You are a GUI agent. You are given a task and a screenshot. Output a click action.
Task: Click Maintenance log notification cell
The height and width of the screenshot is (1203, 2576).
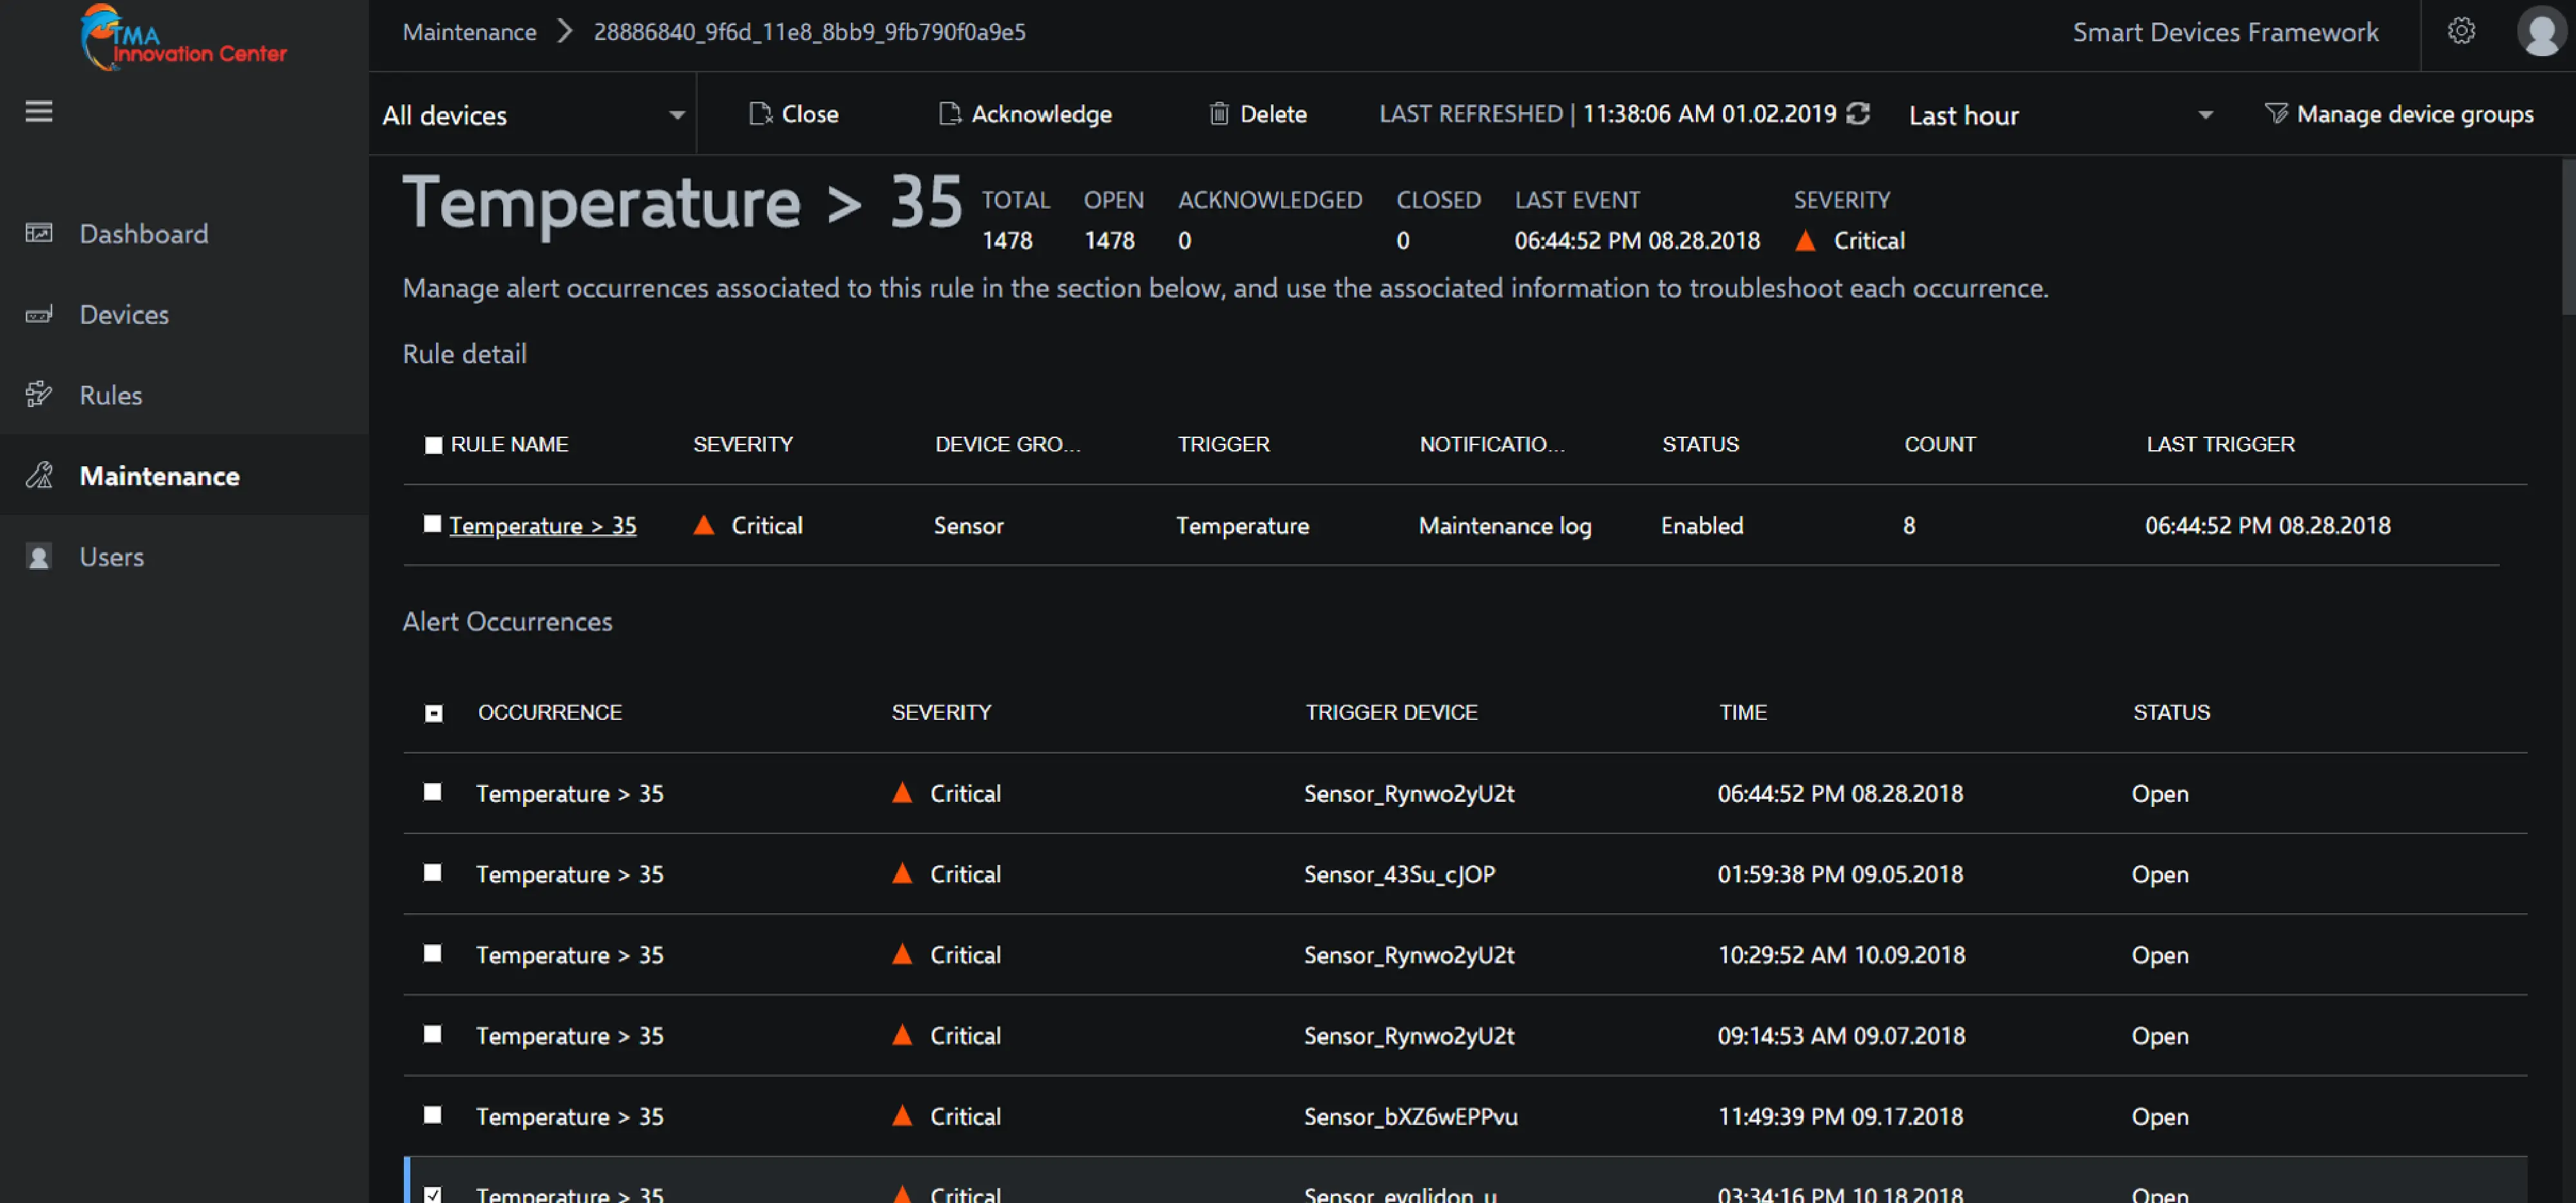click(1505, 526)
